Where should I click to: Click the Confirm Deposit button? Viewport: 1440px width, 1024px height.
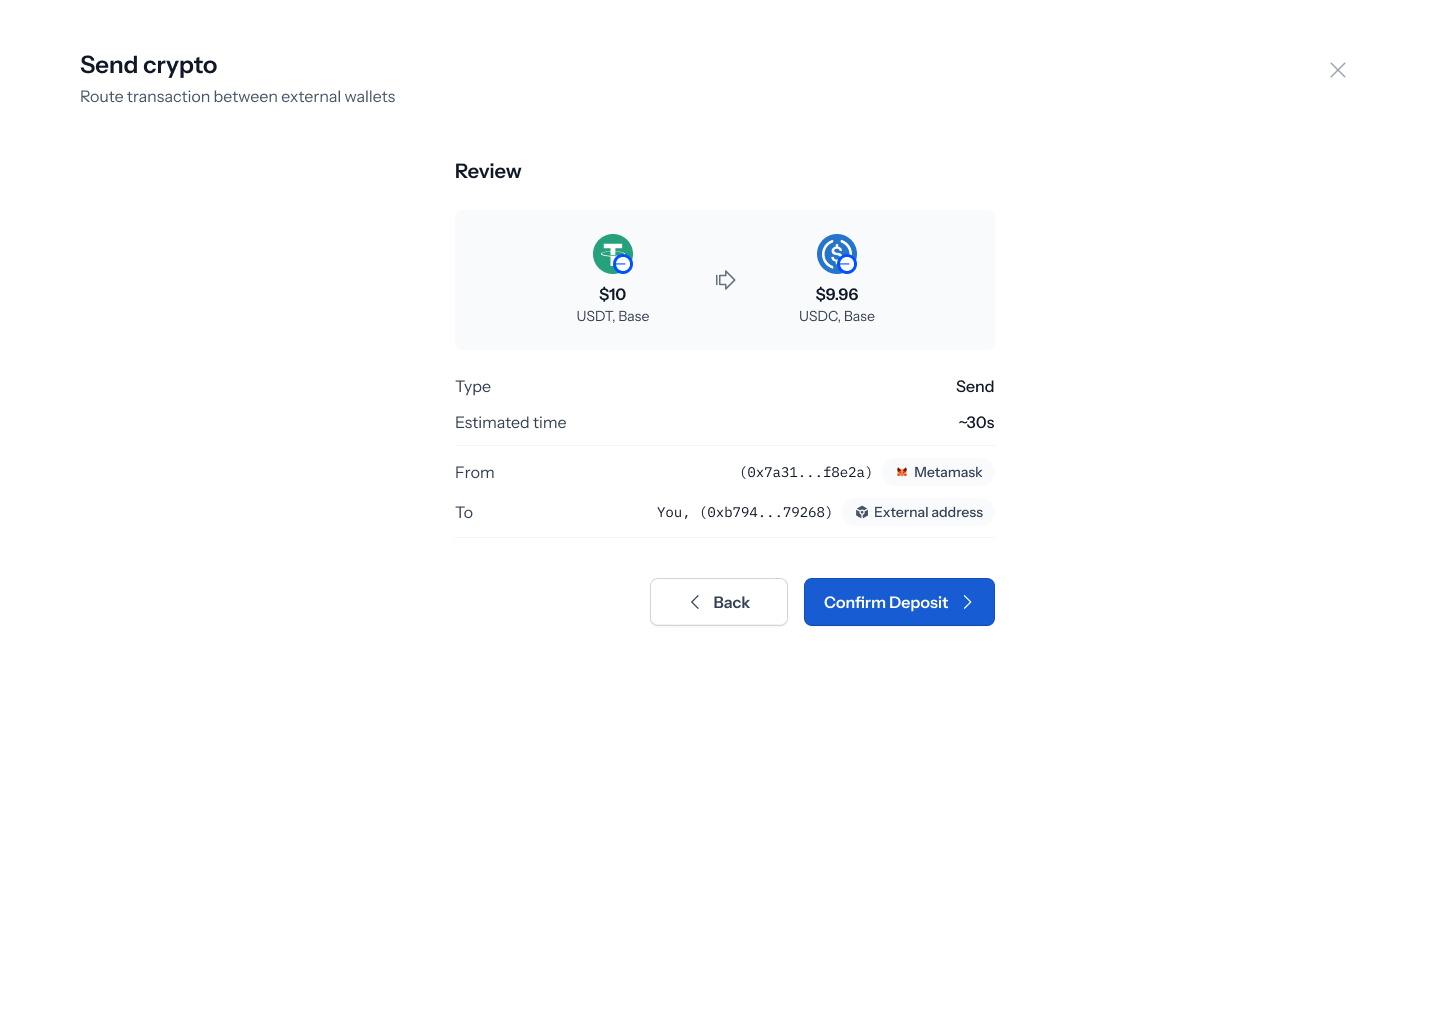(x=899, y=602)
